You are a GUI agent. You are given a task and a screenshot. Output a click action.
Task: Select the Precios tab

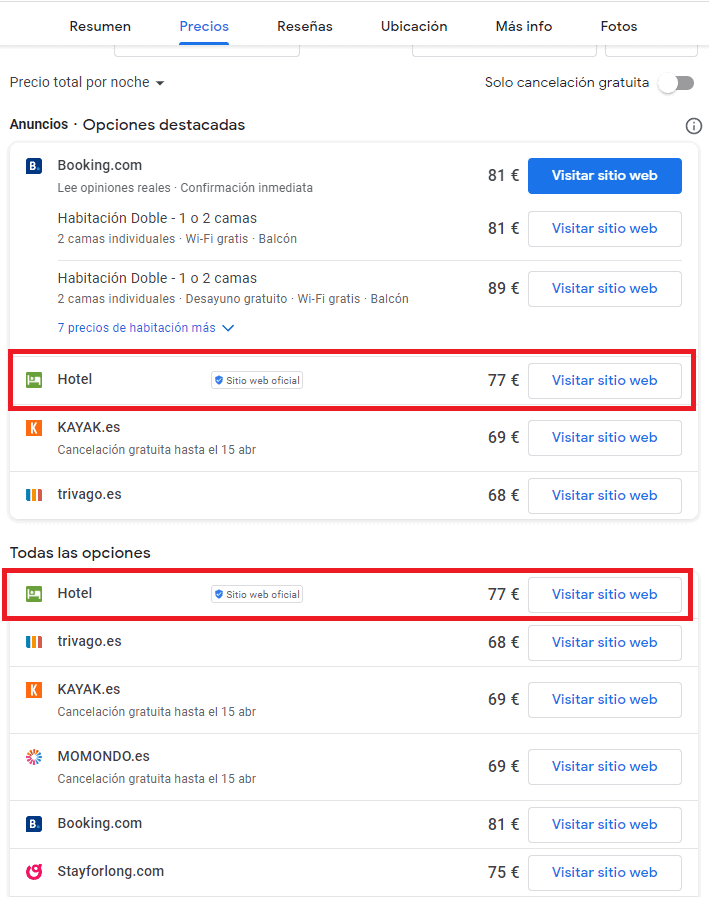click(204, 26)
